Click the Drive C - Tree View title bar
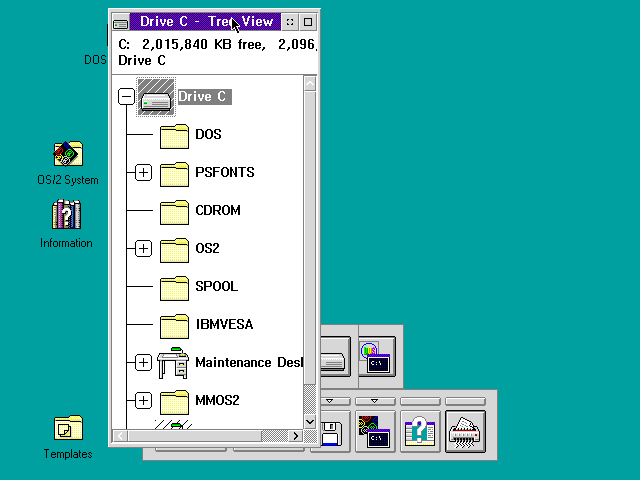Image resolution: width=640 pixels, height=480 pixels. (x=205, y=22)
